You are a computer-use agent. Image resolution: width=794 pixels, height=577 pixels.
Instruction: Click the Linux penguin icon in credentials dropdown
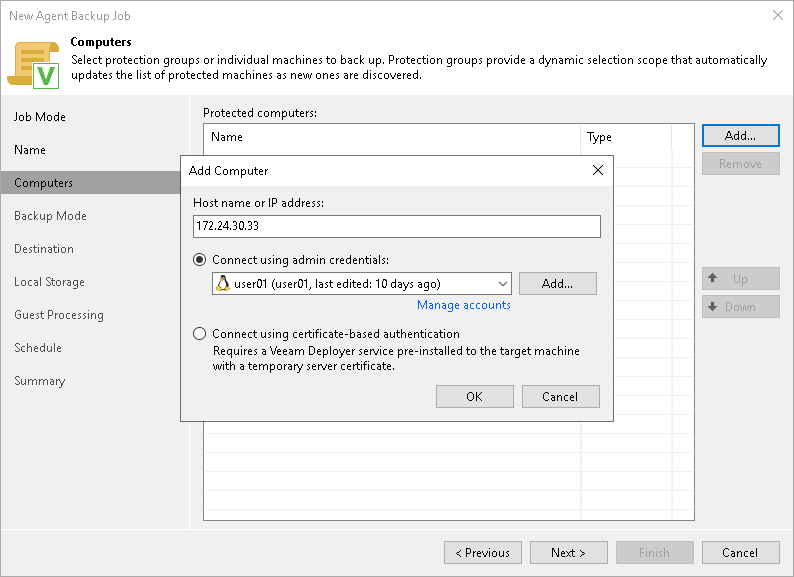(224, 284)
